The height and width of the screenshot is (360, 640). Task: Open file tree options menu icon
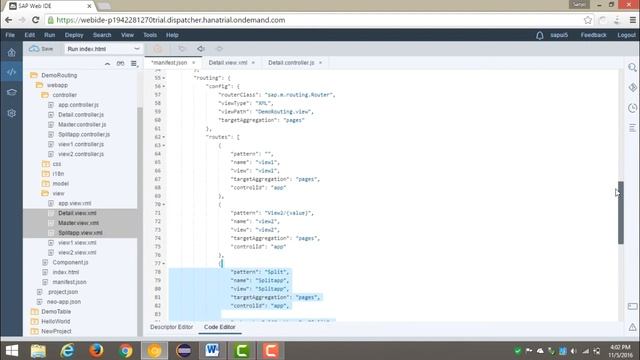click(x=134, y=64)
